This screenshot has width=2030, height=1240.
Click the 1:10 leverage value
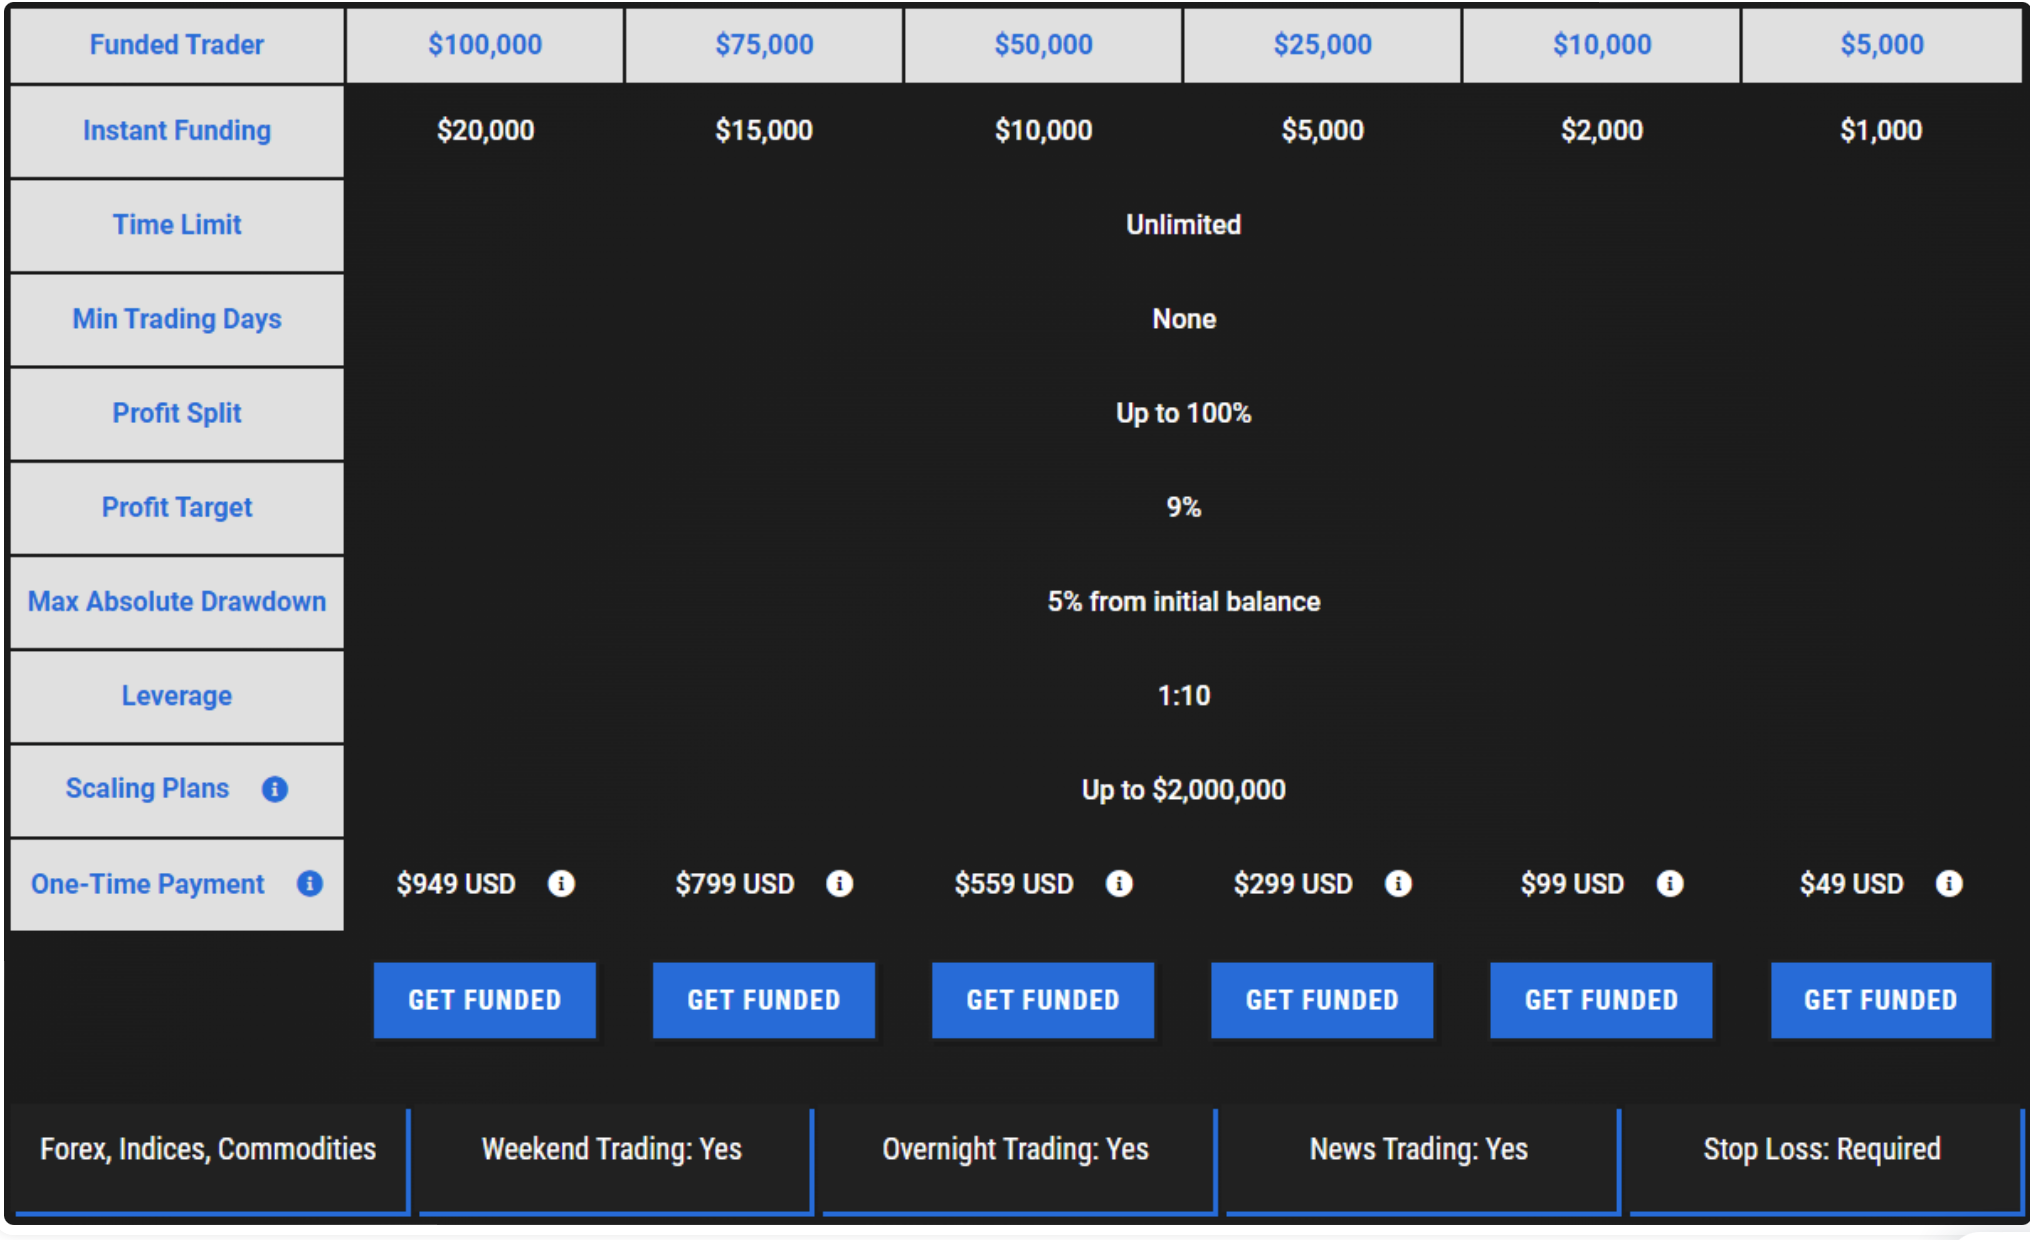pos(1184,695)
